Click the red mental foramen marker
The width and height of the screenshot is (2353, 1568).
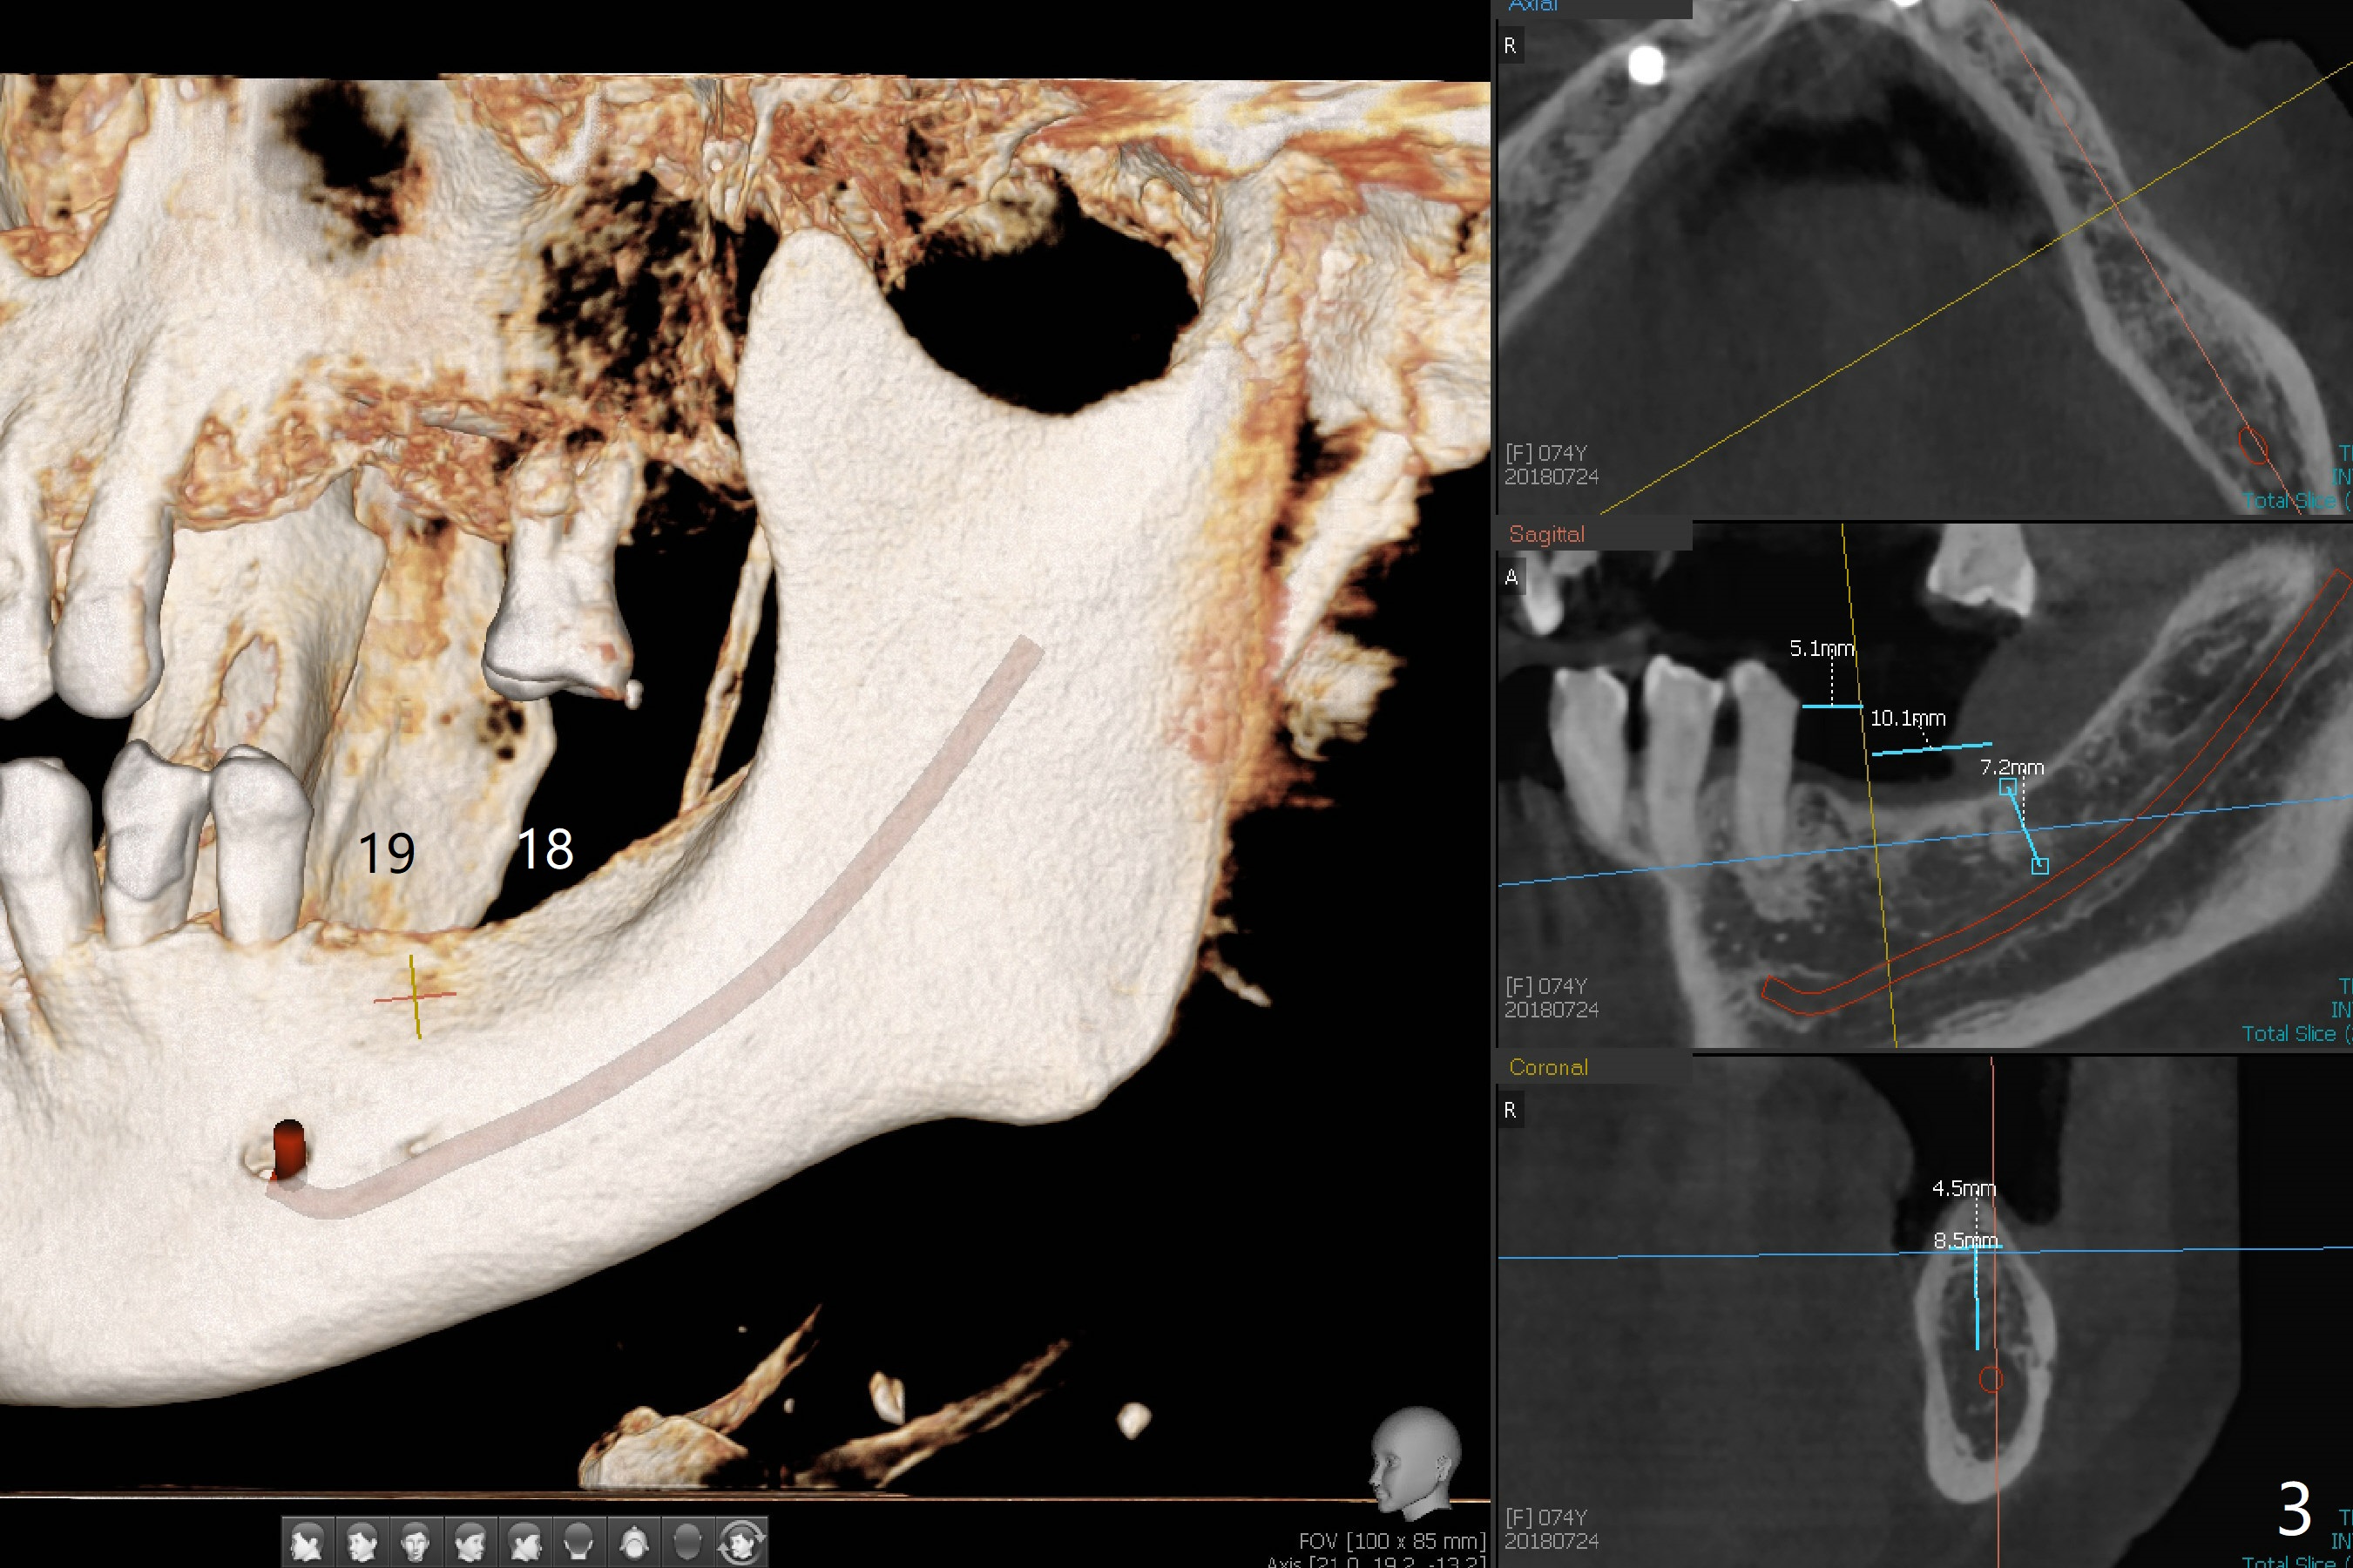[x=289, y=1148]
